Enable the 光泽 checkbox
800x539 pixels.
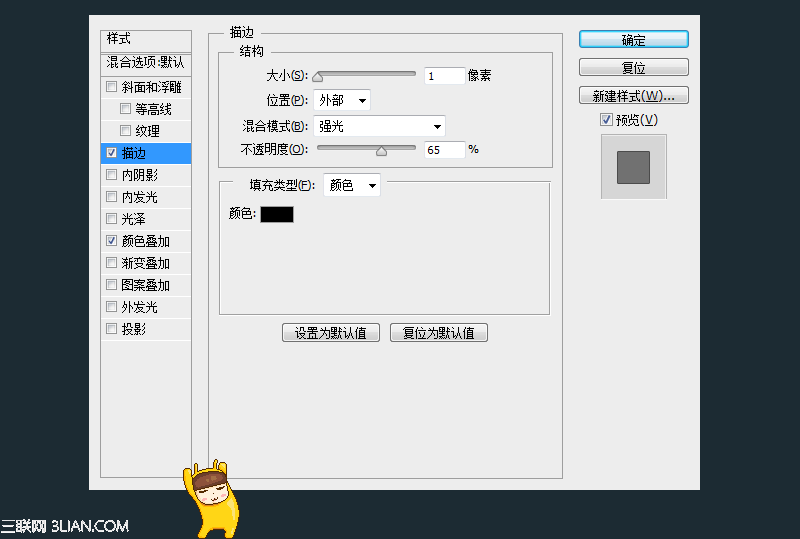point(111,218)
